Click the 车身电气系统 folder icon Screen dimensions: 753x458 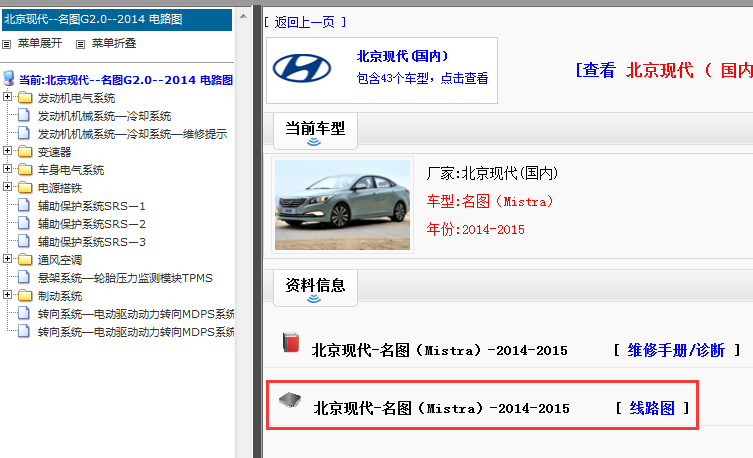click(25, 169)
